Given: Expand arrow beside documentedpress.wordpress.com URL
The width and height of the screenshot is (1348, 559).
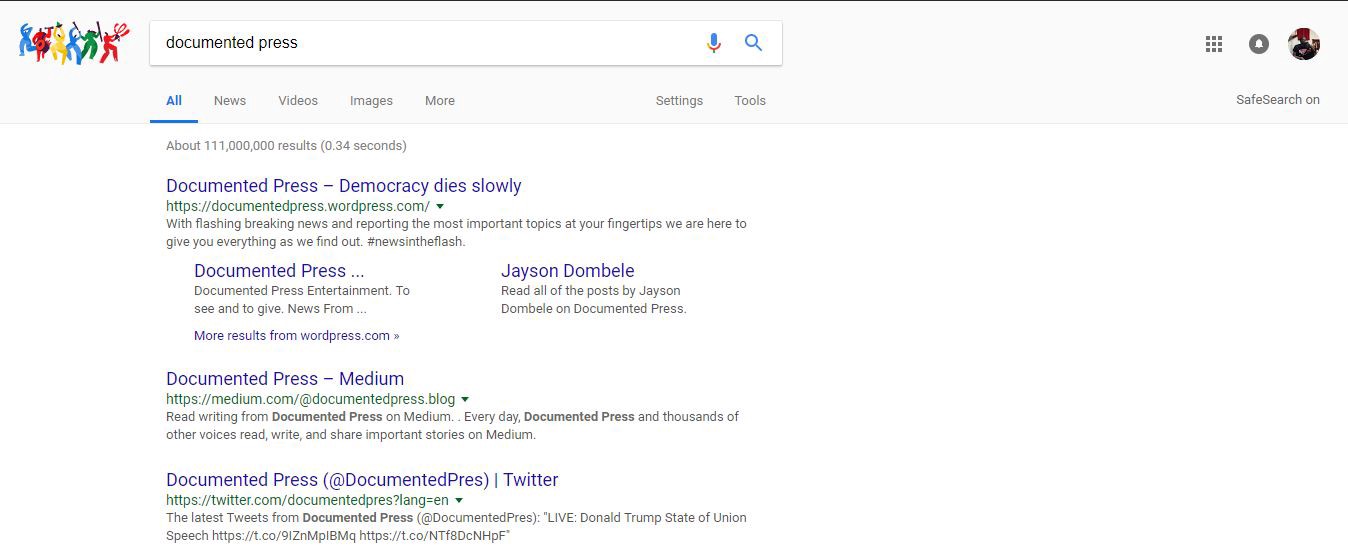Looking at the screenshot, I should pos(441,207).
